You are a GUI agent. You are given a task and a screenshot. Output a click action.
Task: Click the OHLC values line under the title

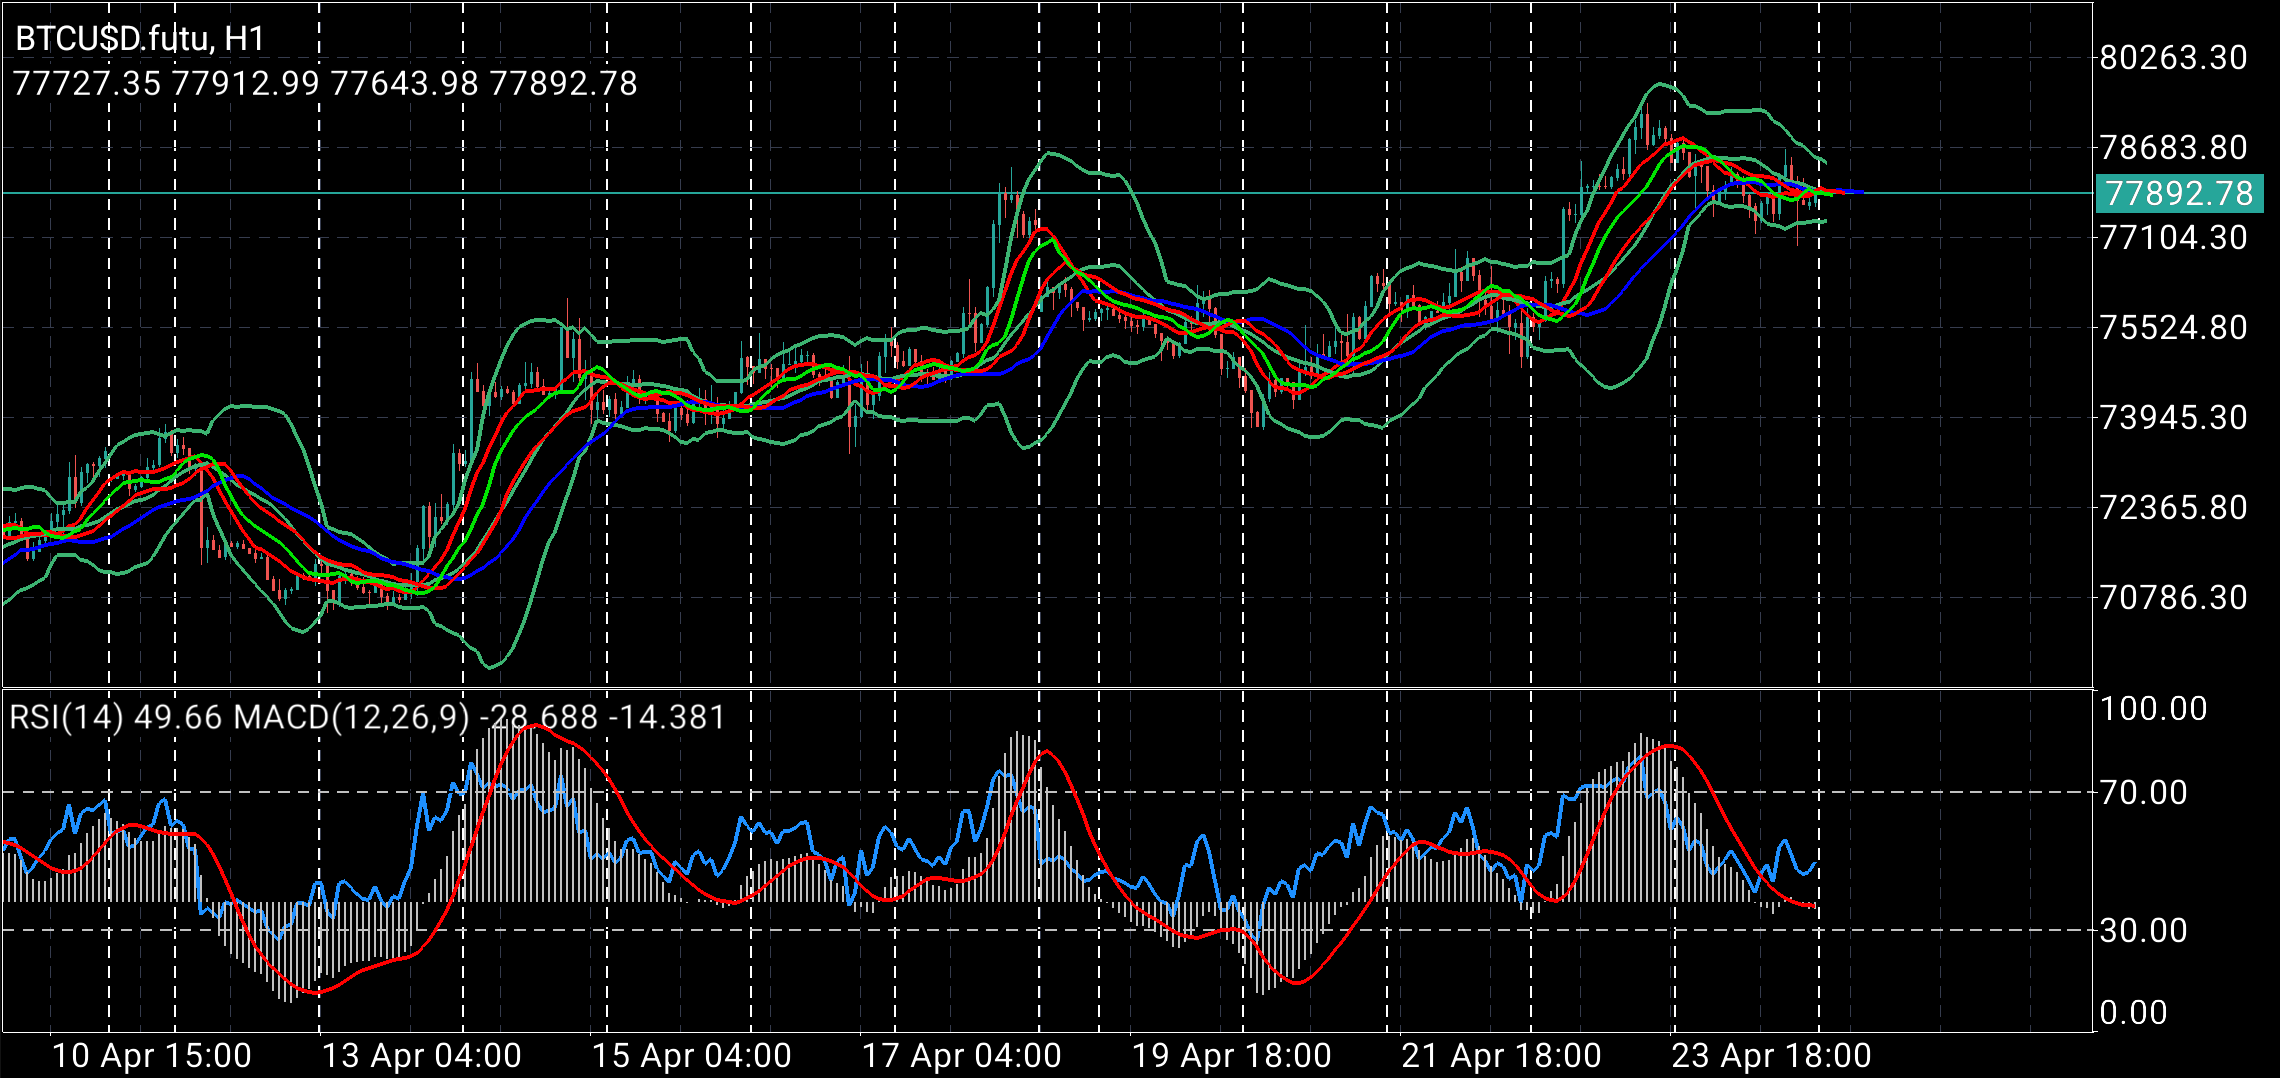325,83
